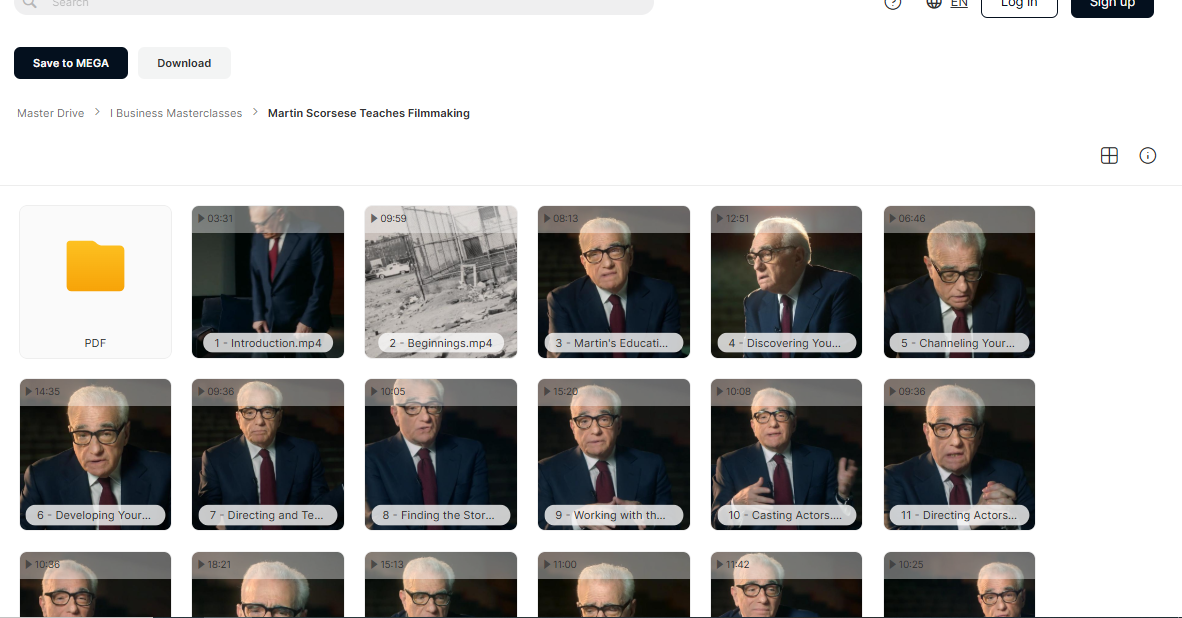
Task: Click Save to MEGA button
Action: (71, 63)
